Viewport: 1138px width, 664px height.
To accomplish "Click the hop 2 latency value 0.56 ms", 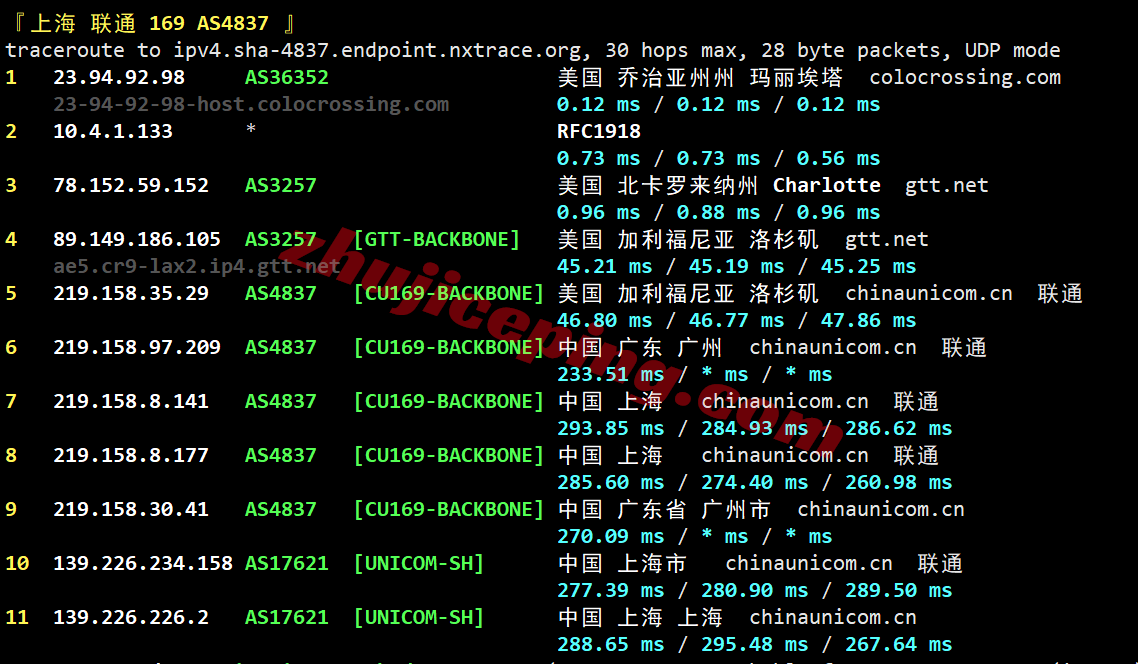I will click(x=838, y=158).
